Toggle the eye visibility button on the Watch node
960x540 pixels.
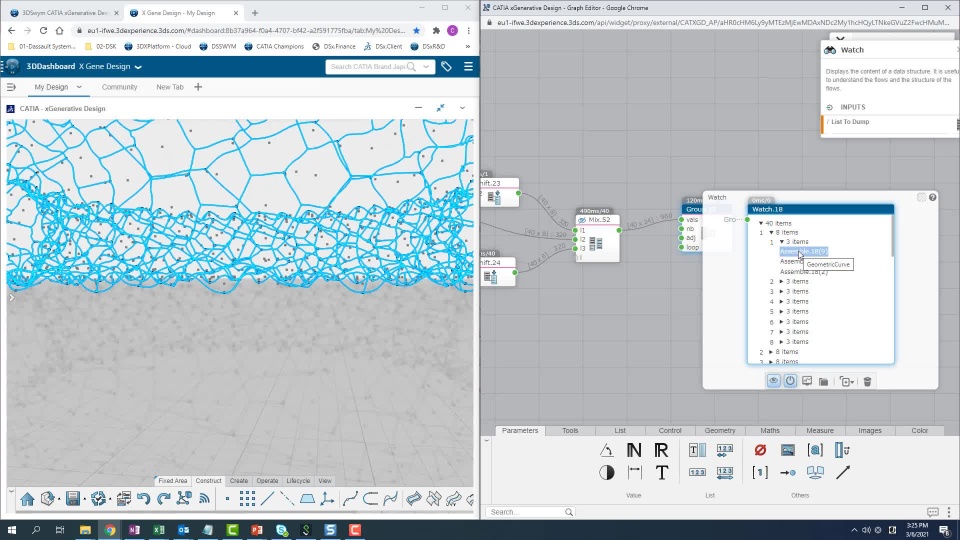pyautogui.click(x=773, y=381)
